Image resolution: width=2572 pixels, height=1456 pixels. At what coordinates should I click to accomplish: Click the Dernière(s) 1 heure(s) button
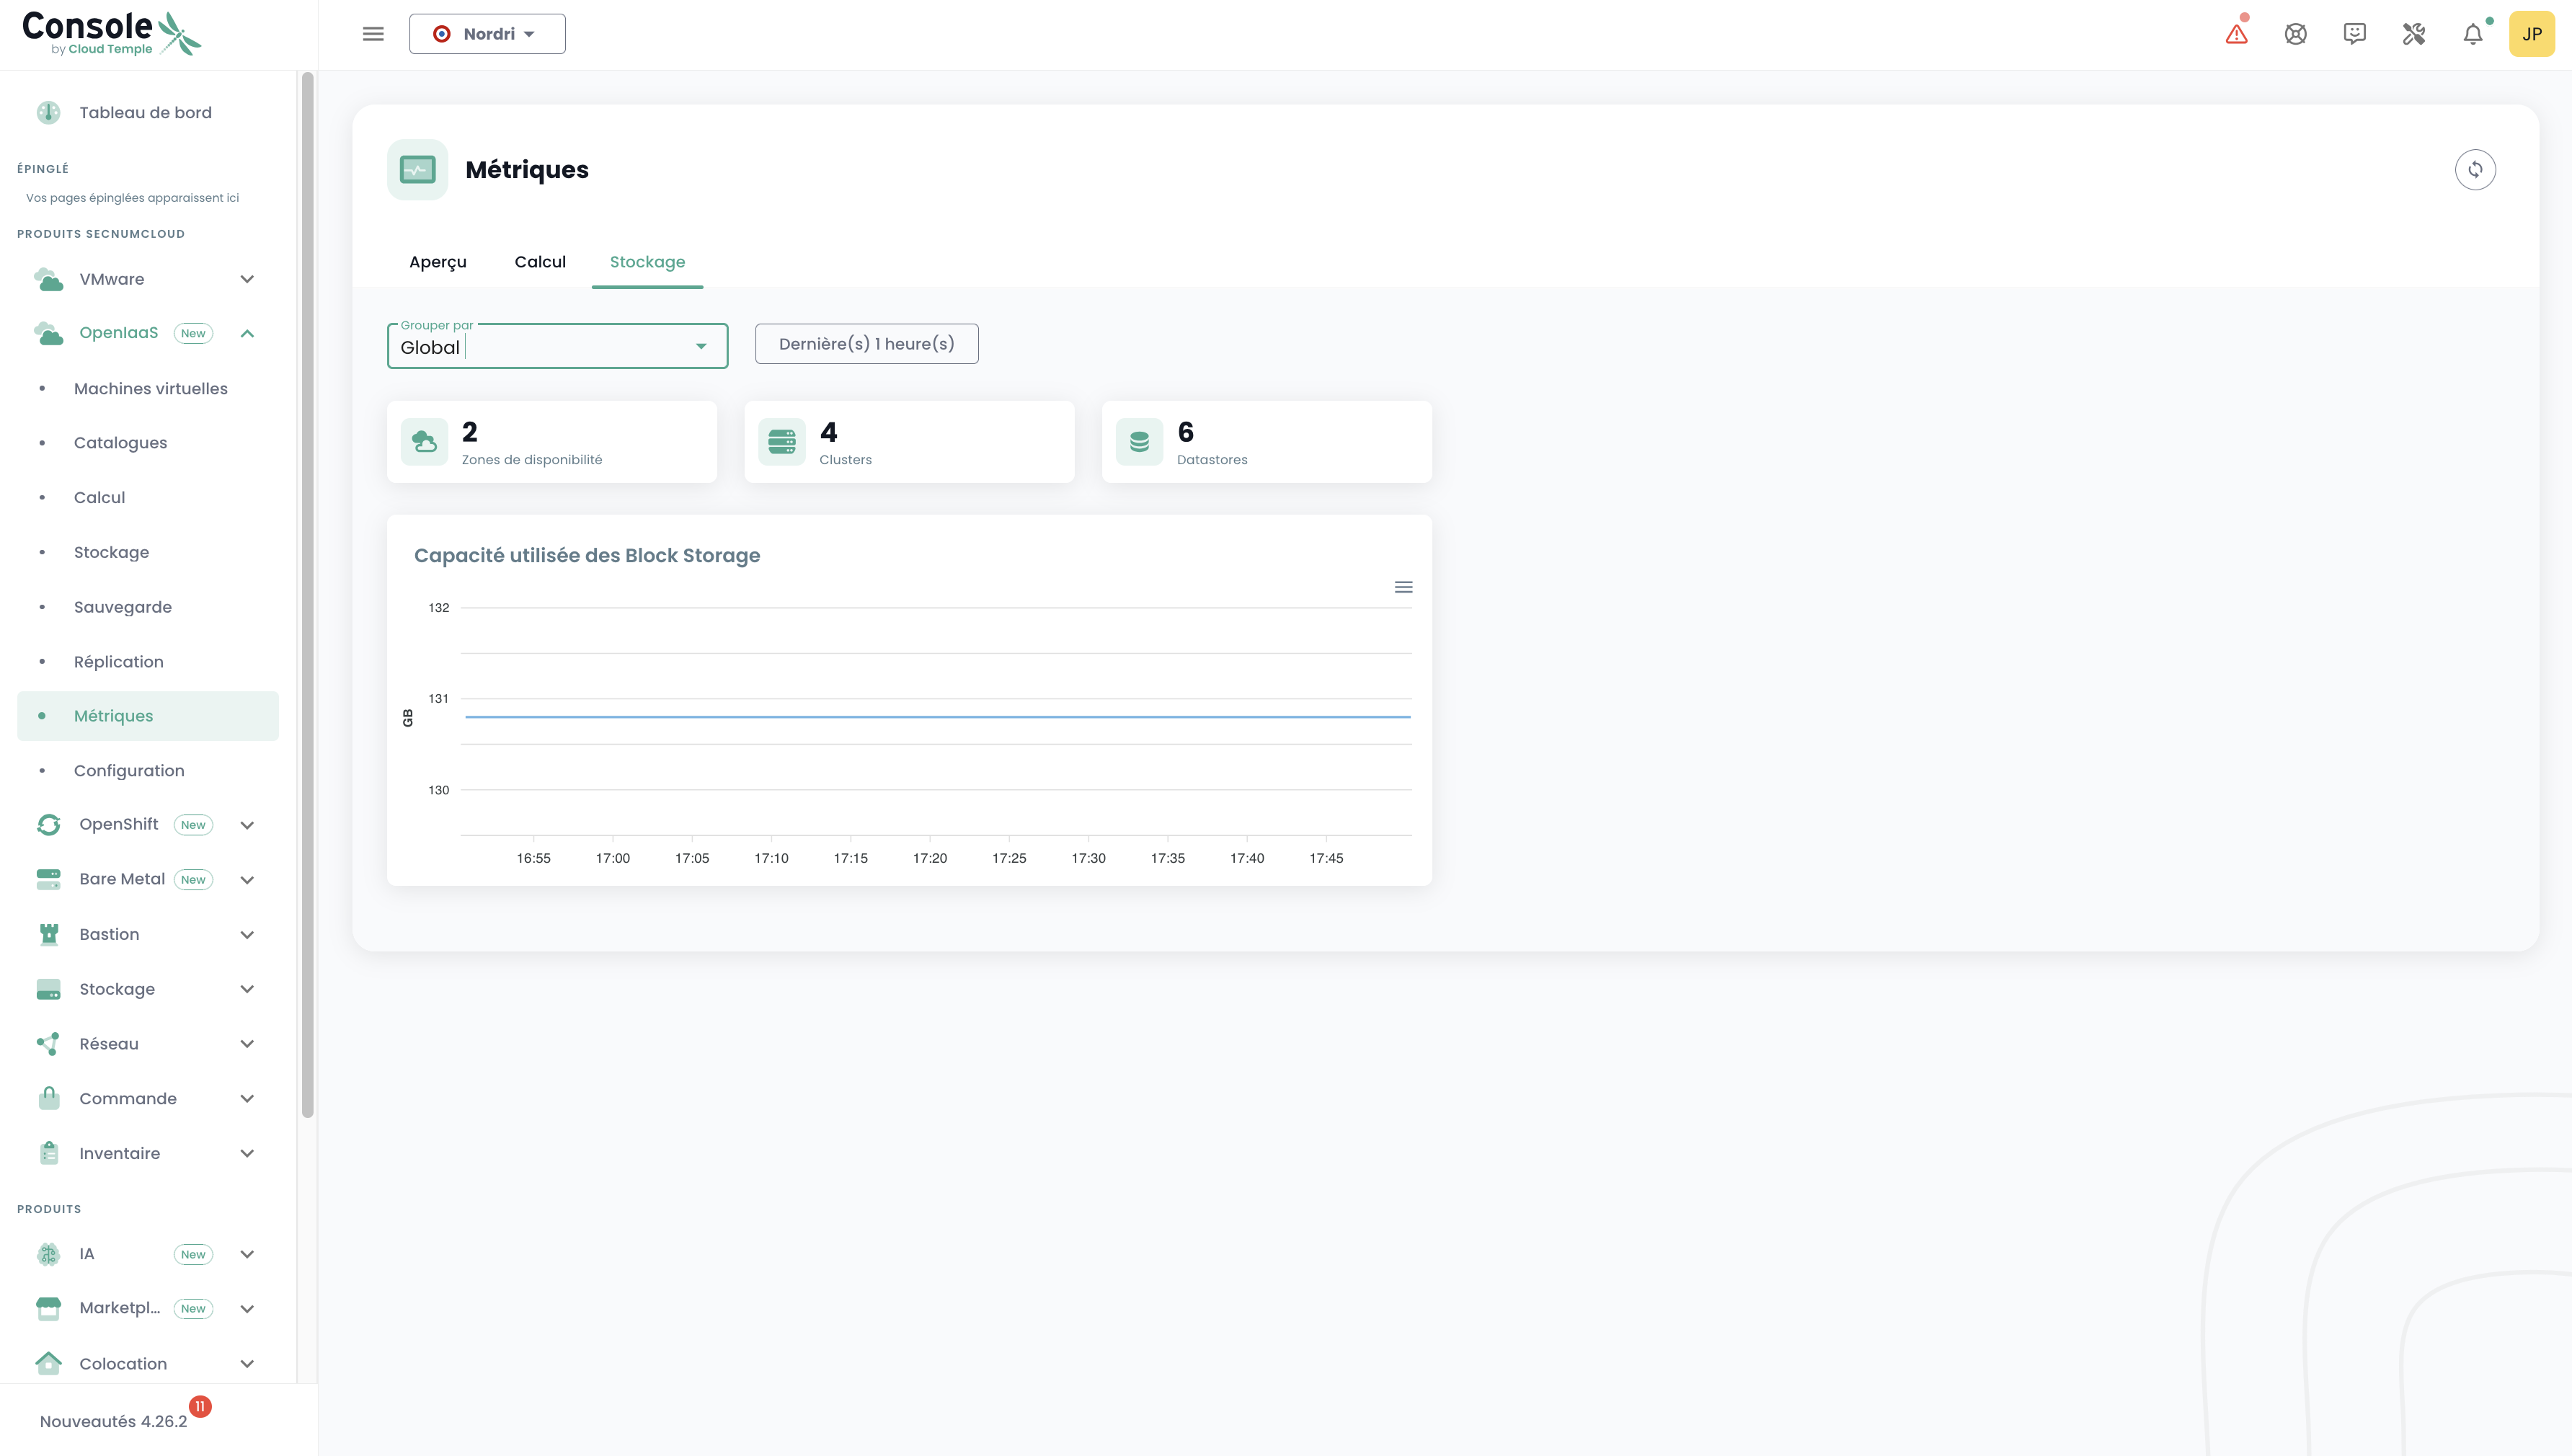coord(866,344)
